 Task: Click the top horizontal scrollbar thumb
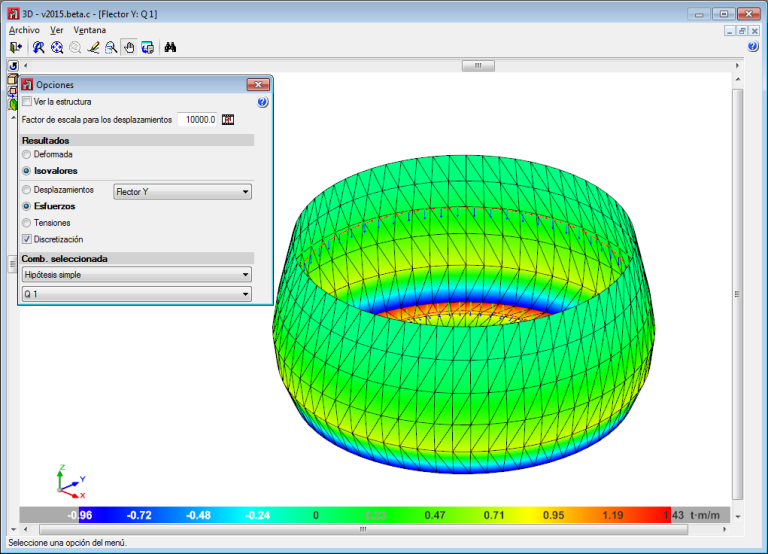478,66
